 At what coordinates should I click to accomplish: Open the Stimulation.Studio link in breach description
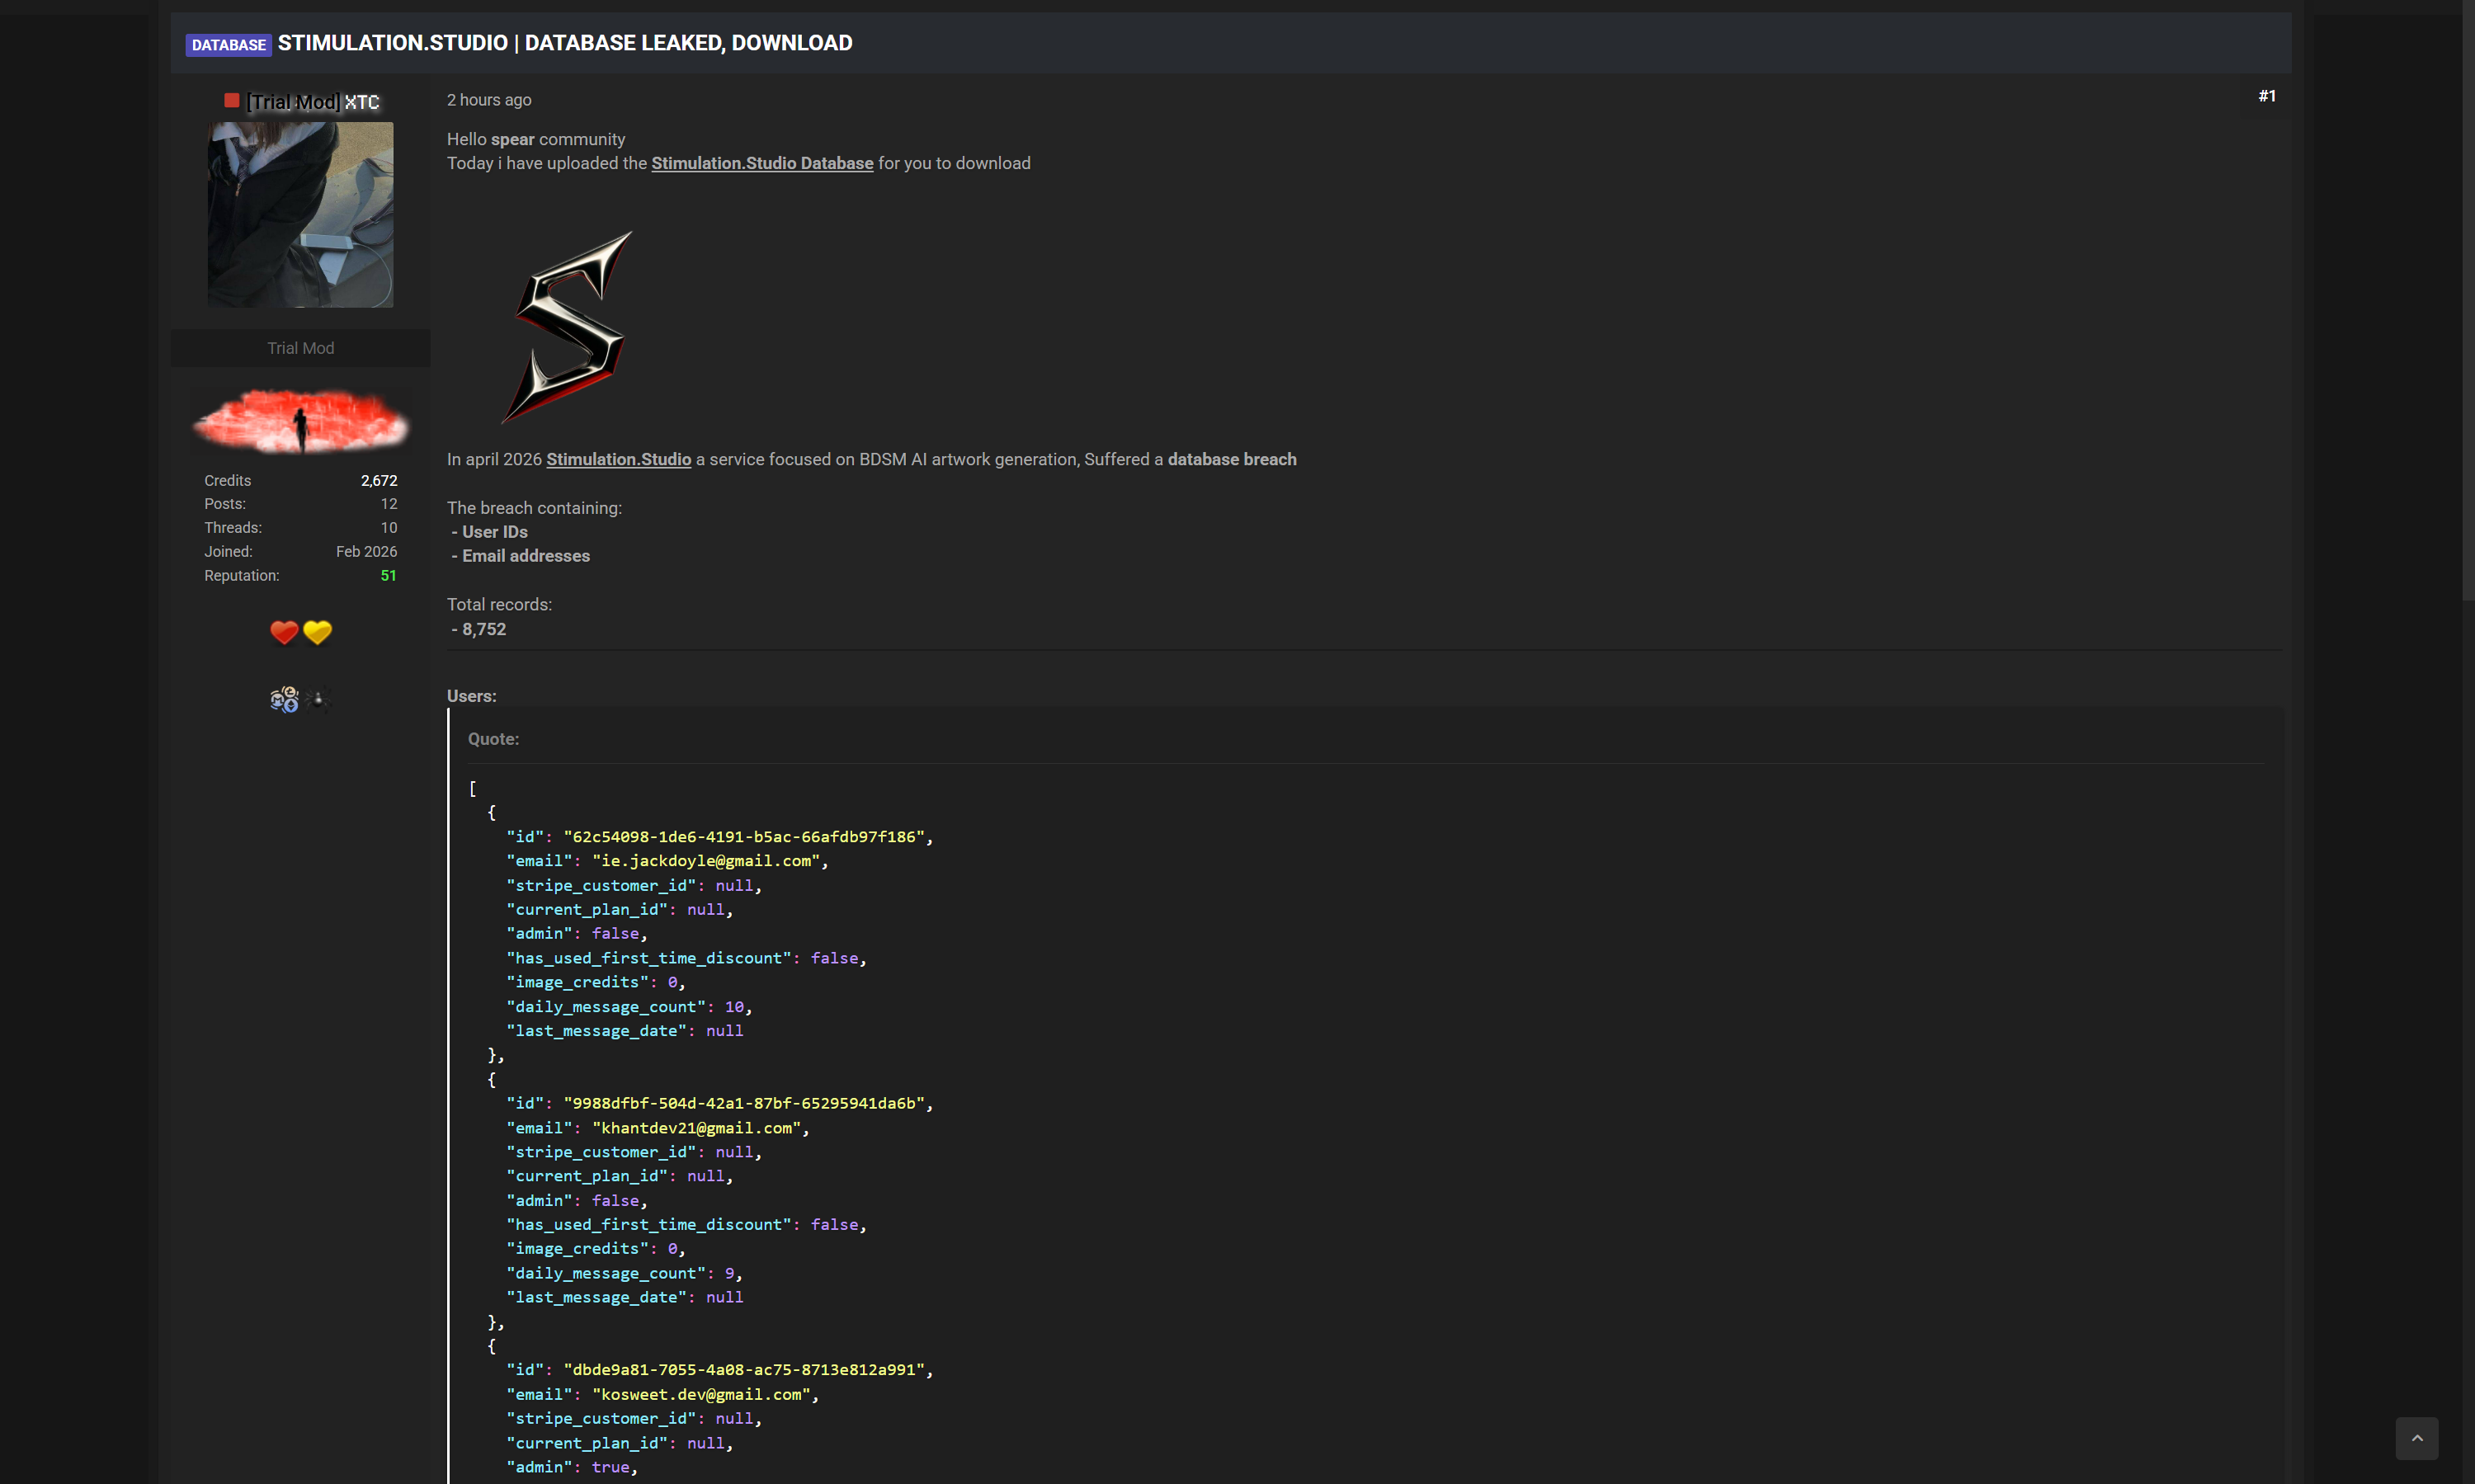(618, 459)
